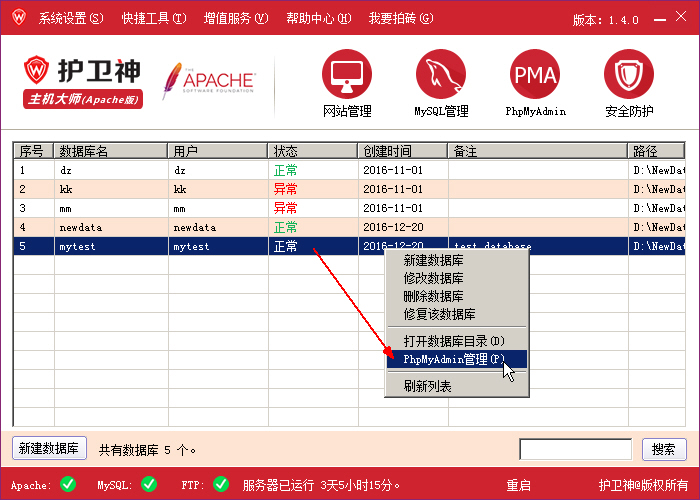The width and height of the screenshot is (700, 500).
Task: Choose 打开数据库目录(D) in context menu
Action: pyautogui.click(x=457, y=341)
